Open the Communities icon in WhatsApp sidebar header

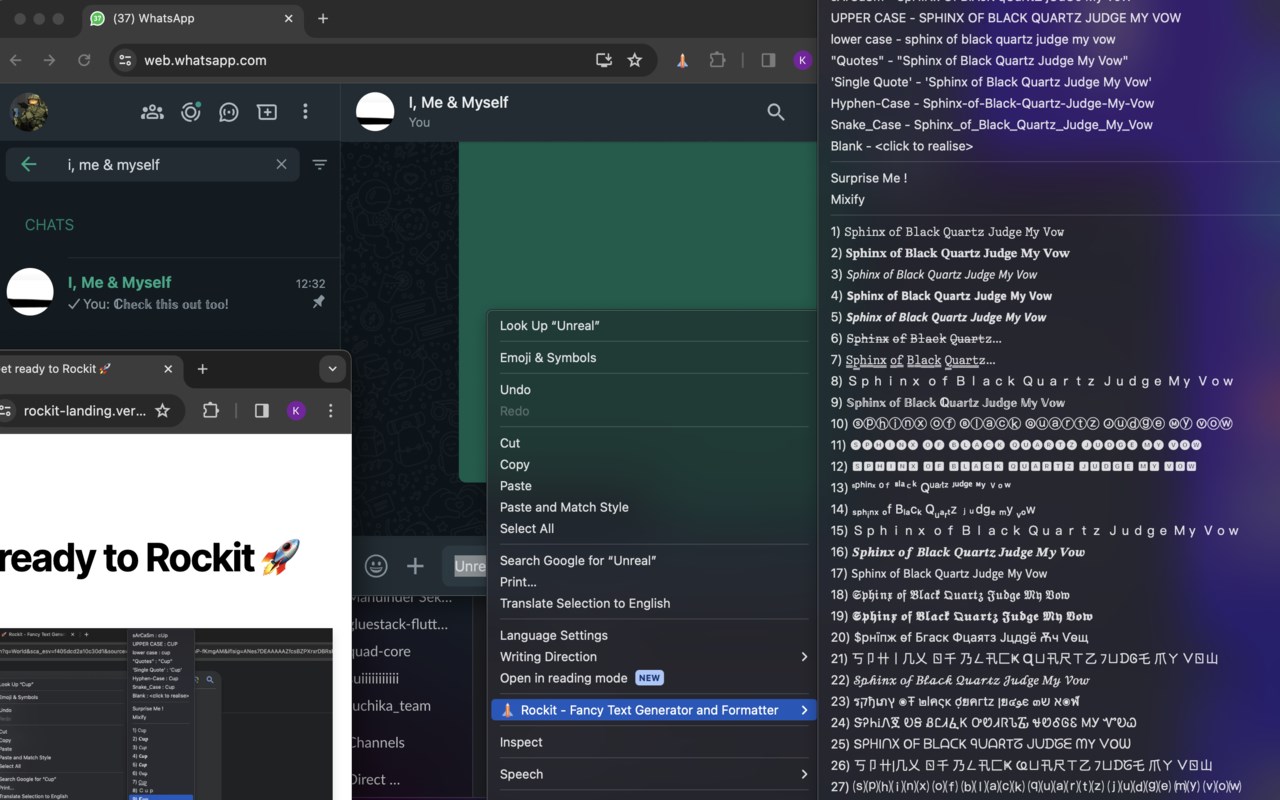coord(152,112)
